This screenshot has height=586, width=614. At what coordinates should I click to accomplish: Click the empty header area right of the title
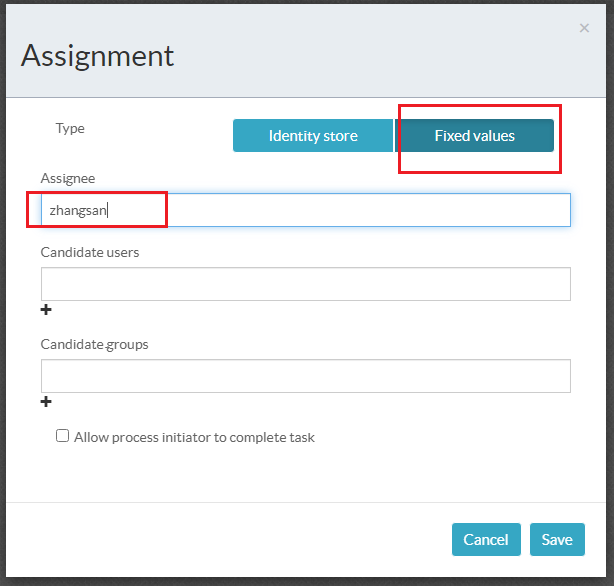tap(380, 55)
